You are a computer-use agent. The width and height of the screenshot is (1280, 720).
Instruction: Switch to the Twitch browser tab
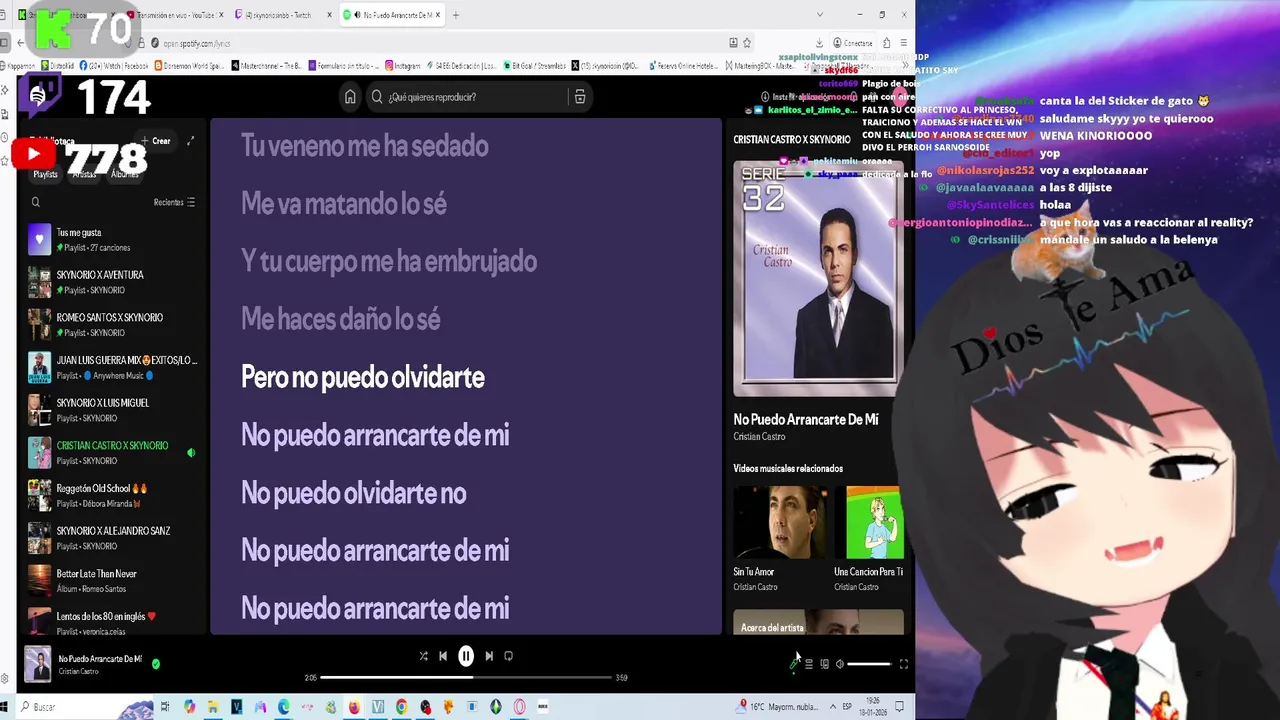point(283,15)
